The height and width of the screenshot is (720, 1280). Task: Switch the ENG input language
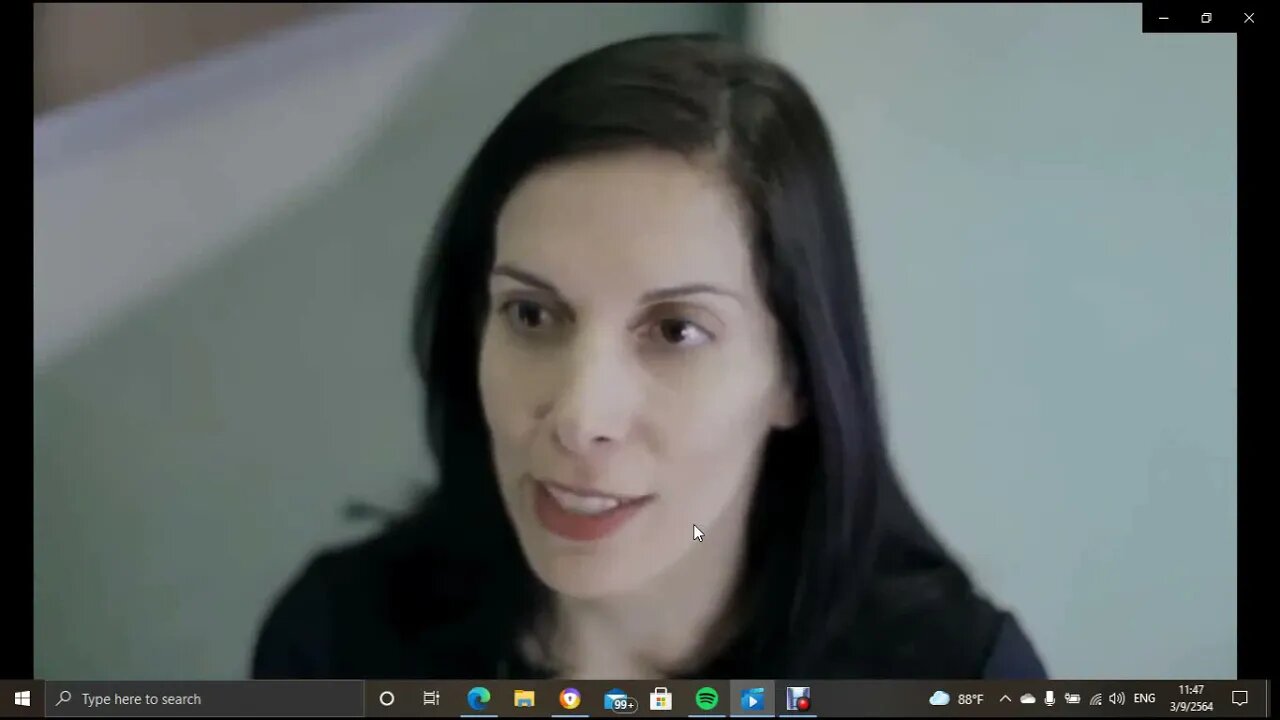tap(1145, 699)
